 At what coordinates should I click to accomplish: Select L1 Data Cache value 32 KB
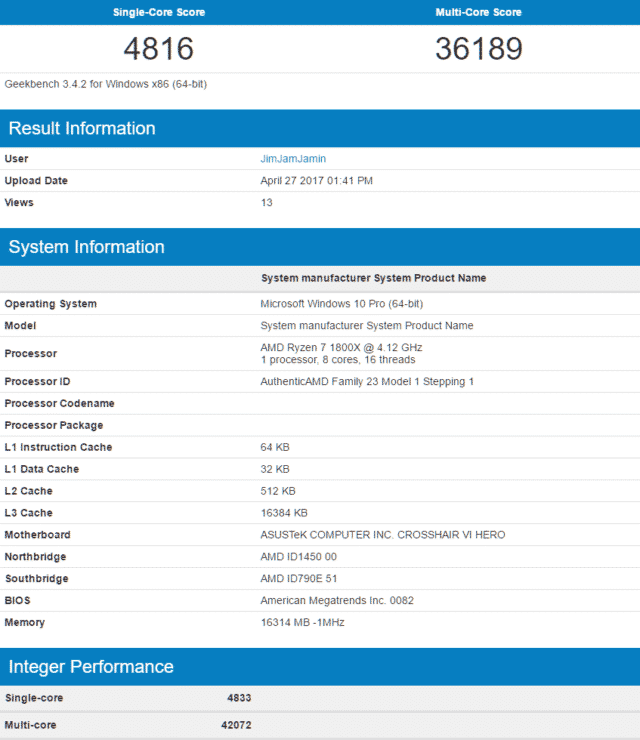[x=275, y=469]
